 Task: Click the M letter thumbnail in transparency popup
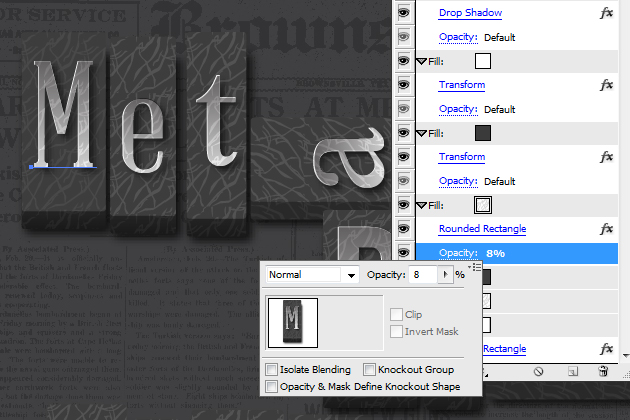click(292, 323)
